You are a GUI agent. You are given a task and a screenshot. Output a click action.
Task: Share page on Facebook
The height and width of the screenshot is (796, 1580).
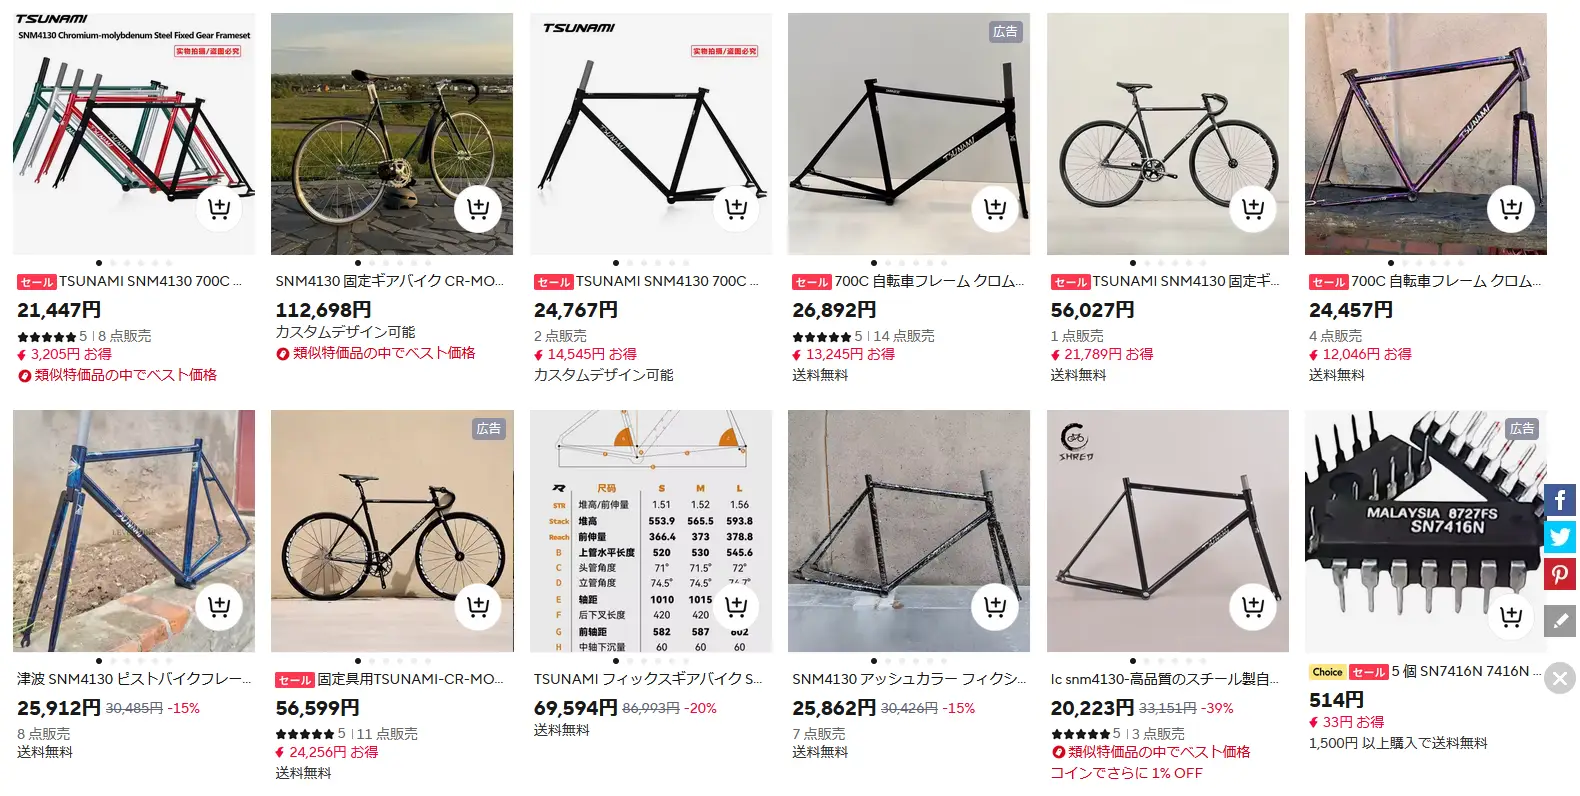pyautogui.click(x=1560, y=500)
